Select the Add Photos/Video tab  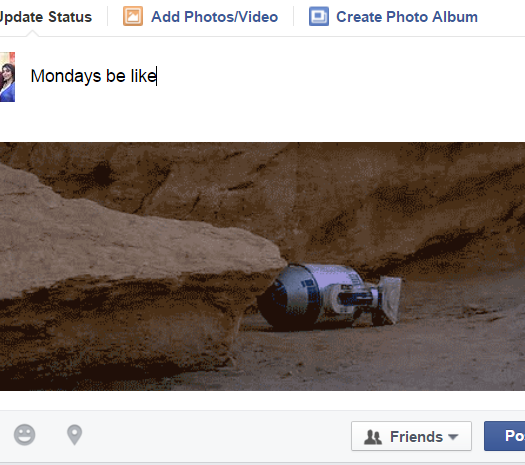click(x=201, y=16)
